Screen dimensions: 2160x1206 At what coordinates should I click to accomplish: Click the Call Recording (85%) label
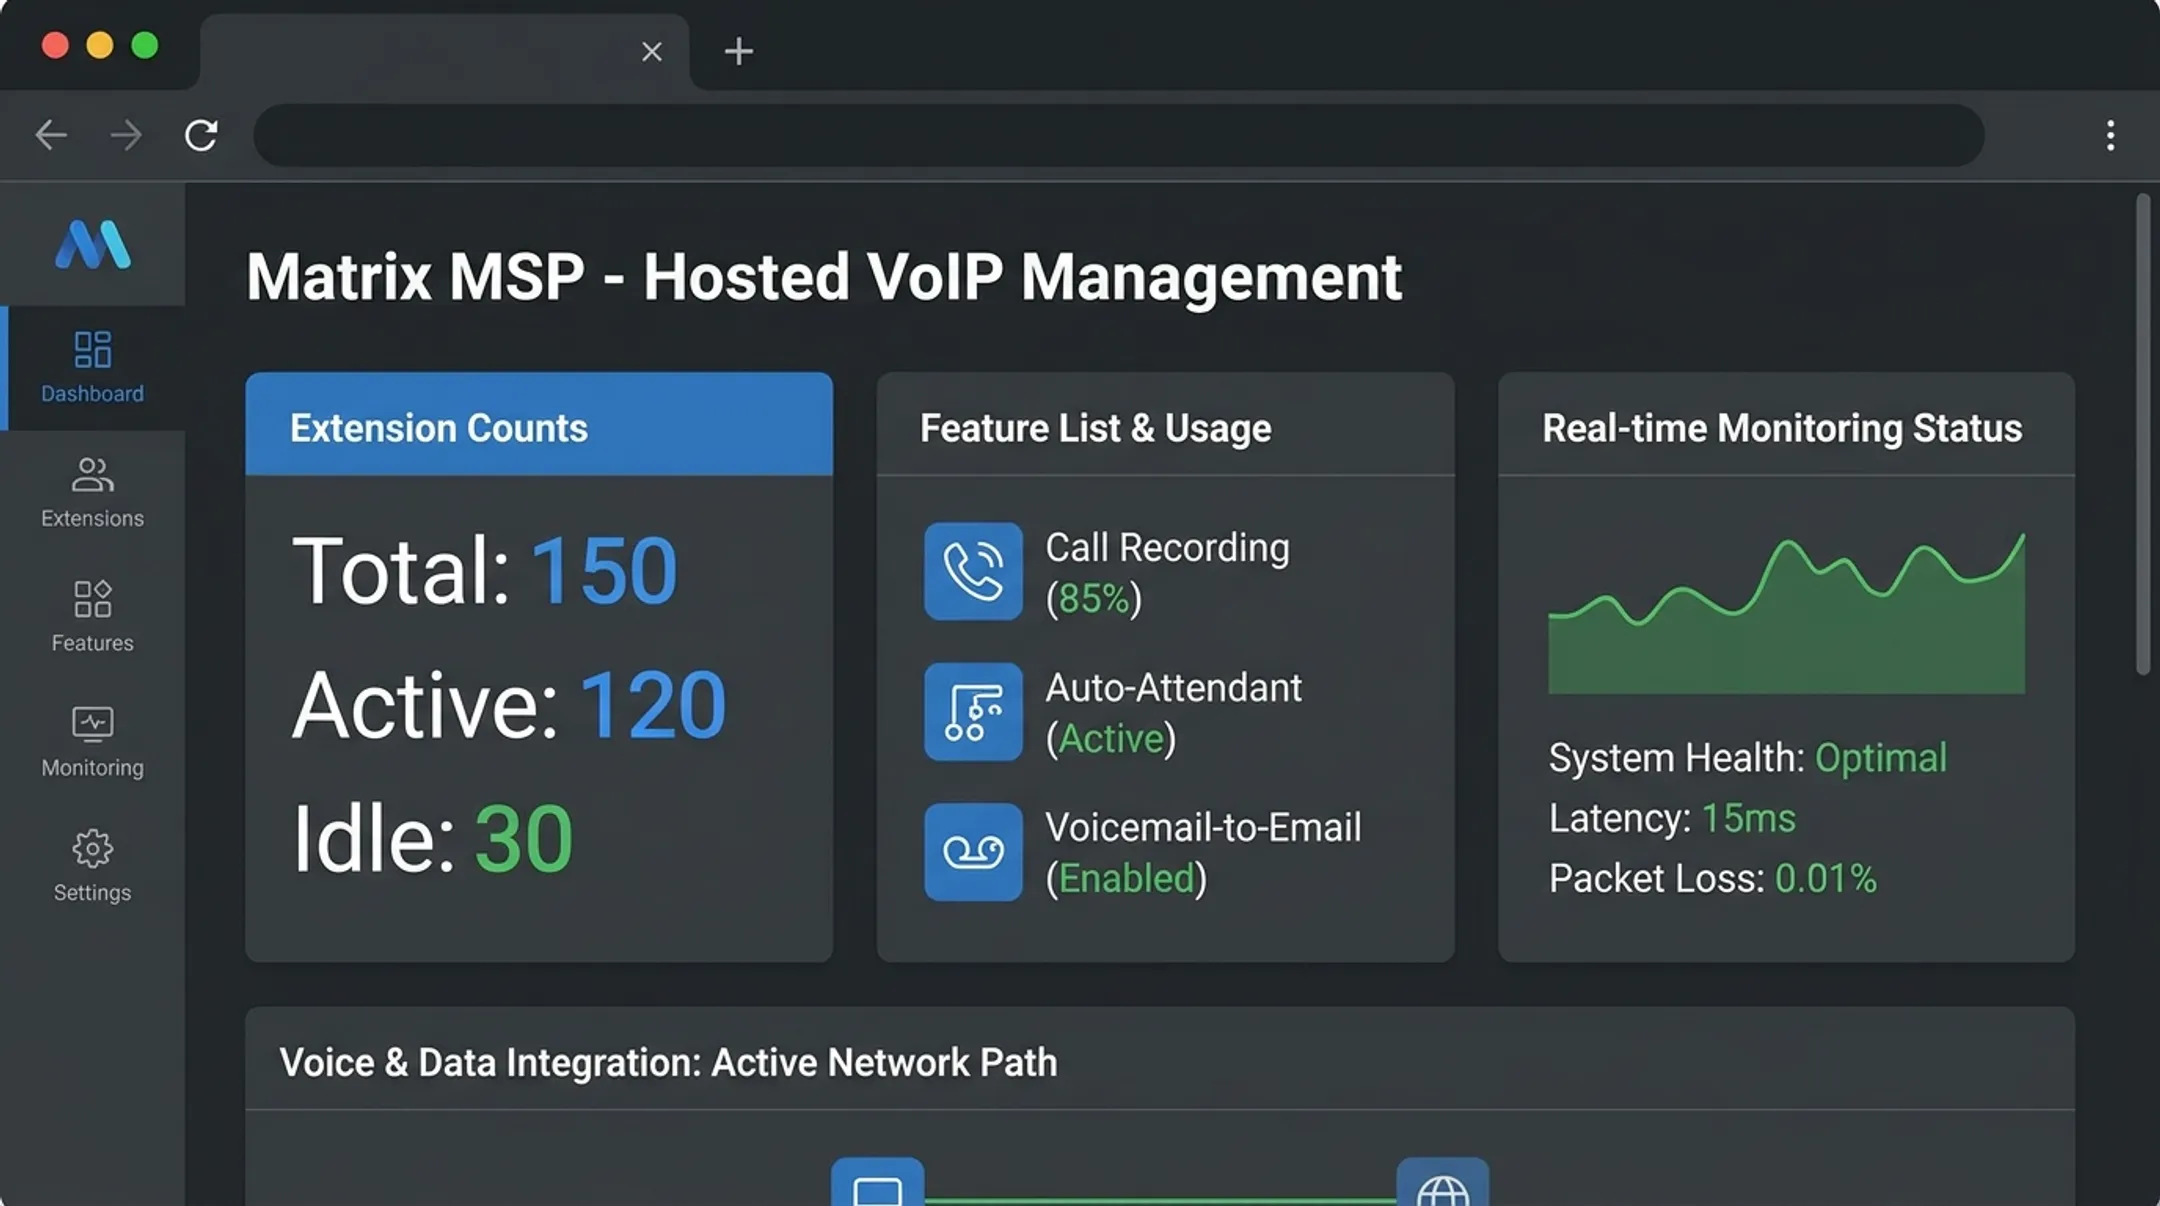coord(1167,573)
